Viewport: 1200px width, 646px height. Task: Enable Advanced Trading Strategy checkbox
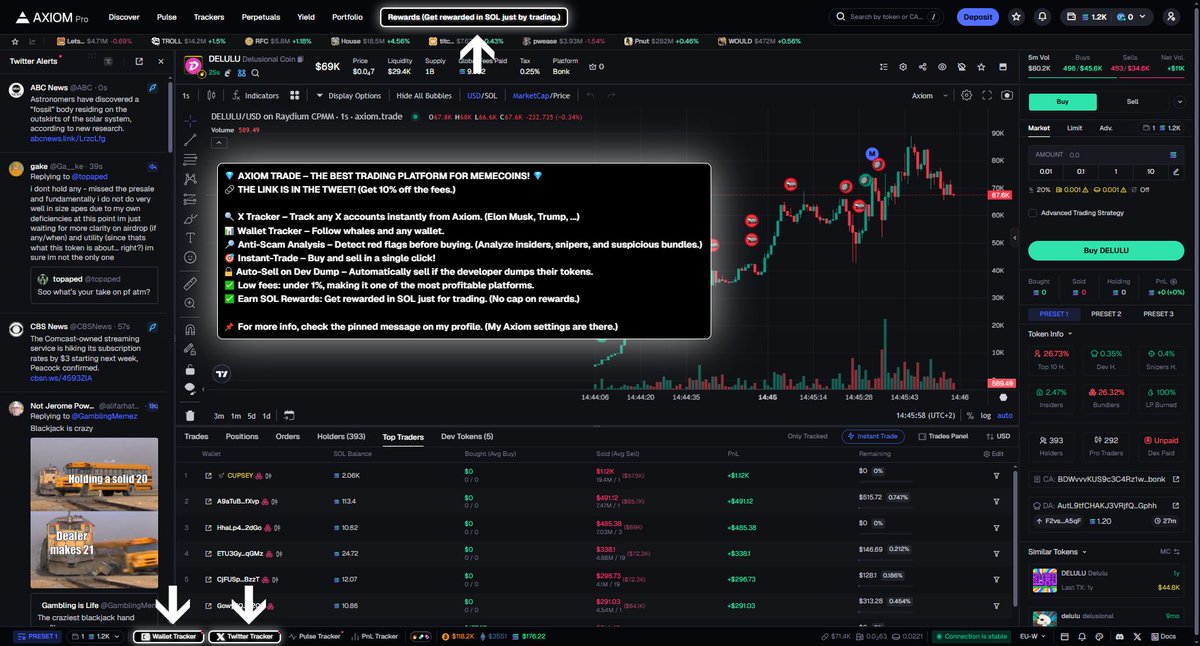(1032, 212)
